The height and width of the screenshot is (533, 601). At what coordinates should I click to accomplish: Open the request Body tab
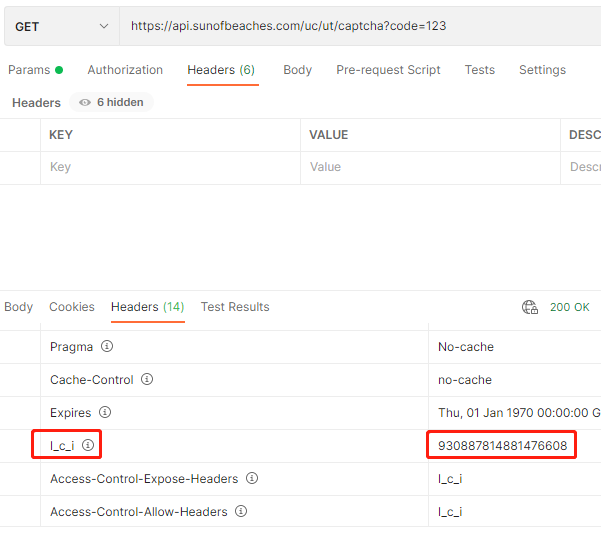pos(297,70)
